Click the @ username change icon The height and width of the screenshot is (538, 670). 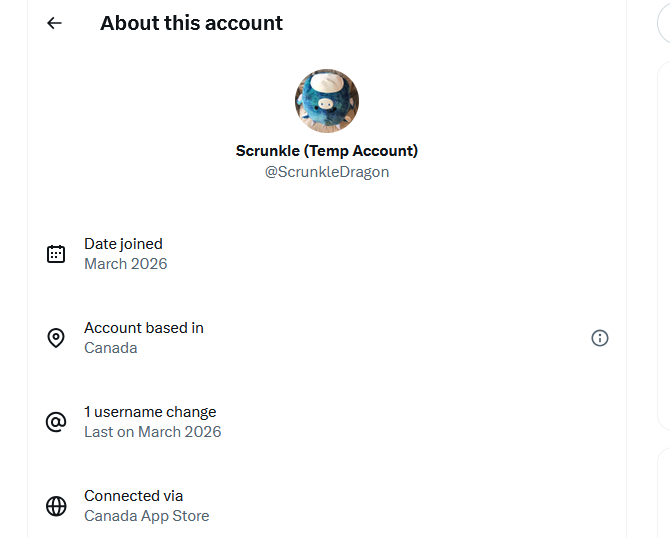(x=56, y=422)
